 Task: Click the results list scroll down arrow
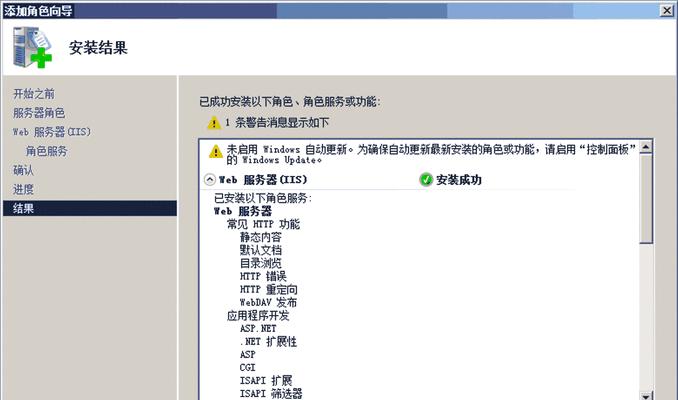[x=646, y=395]
